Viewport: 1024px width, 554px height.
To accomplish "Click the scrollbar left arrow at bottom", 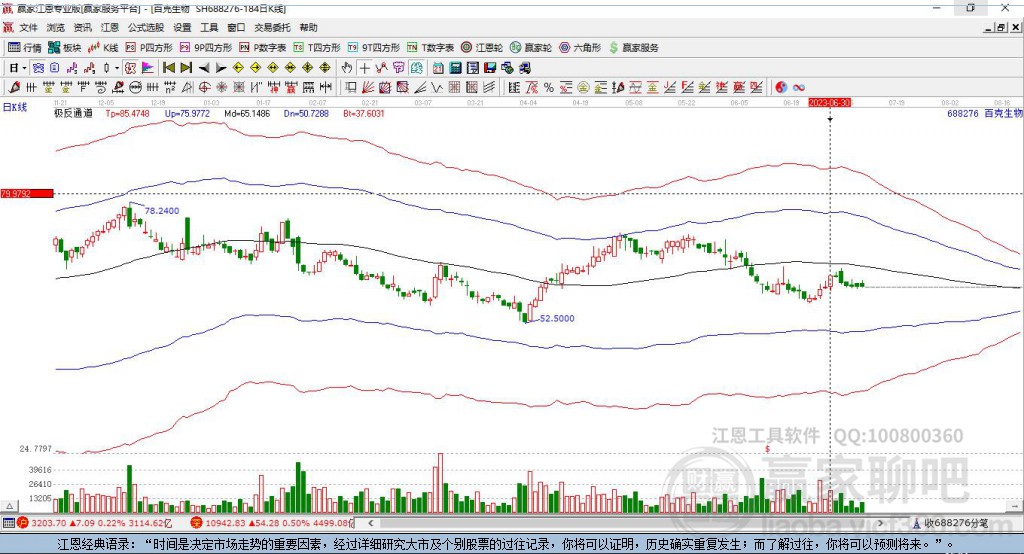I will click(370, 523).
